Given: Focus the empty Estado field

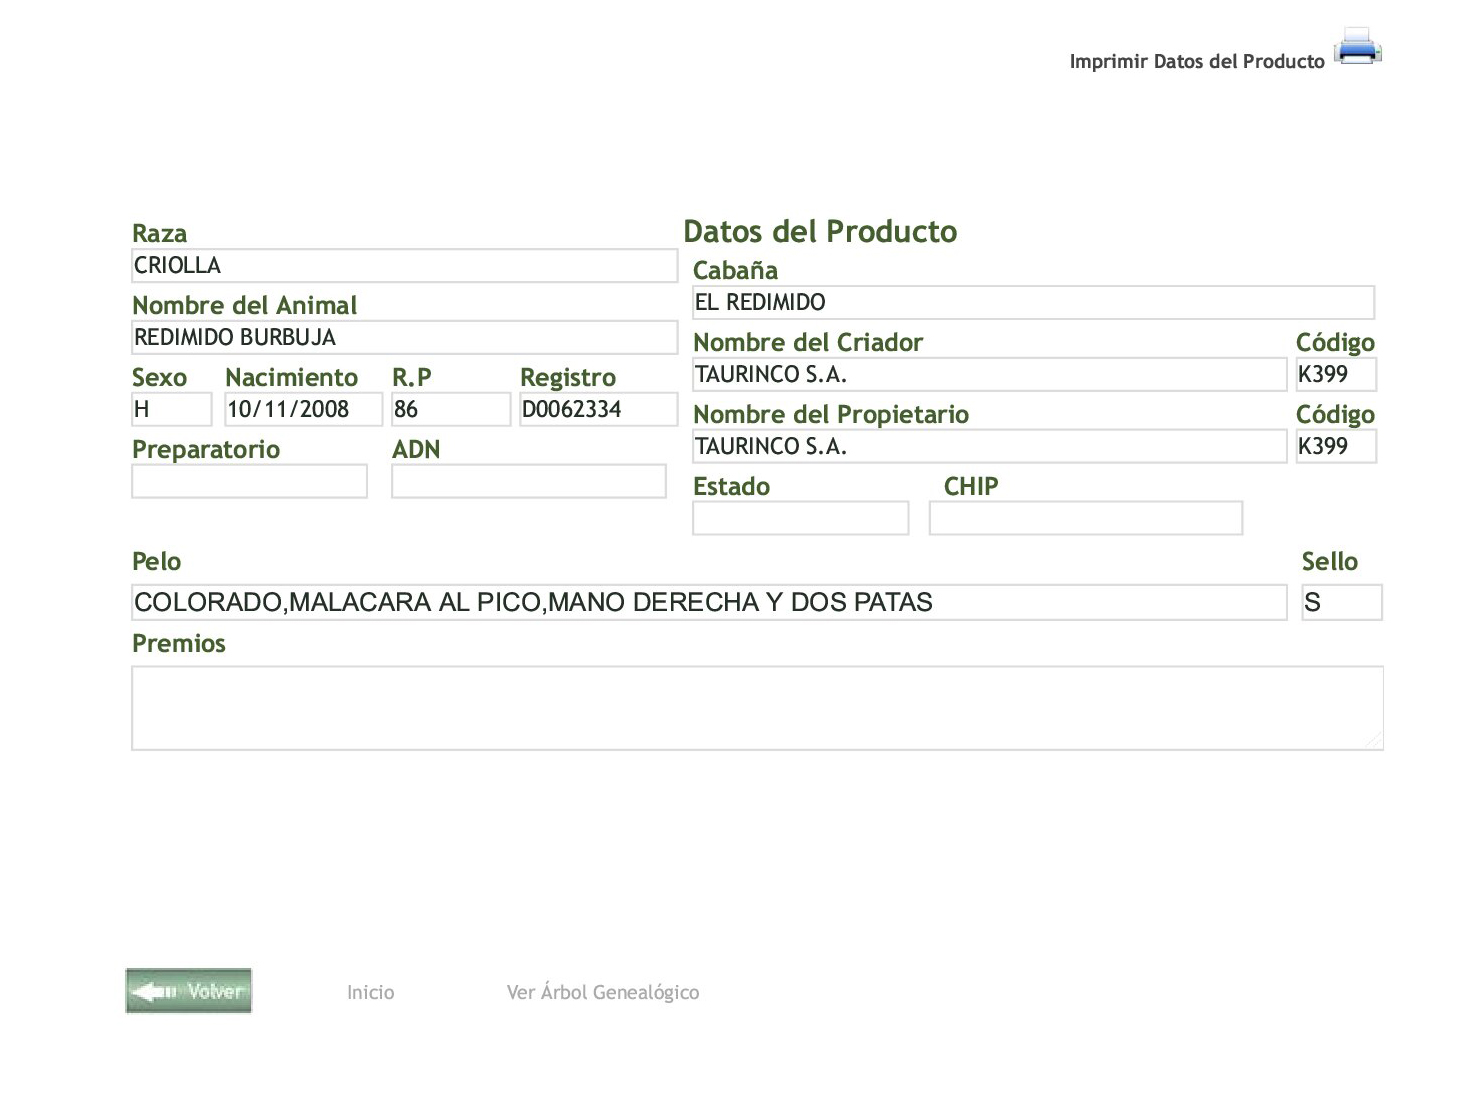Looking at the screenshot, I should tap(800, 518).
